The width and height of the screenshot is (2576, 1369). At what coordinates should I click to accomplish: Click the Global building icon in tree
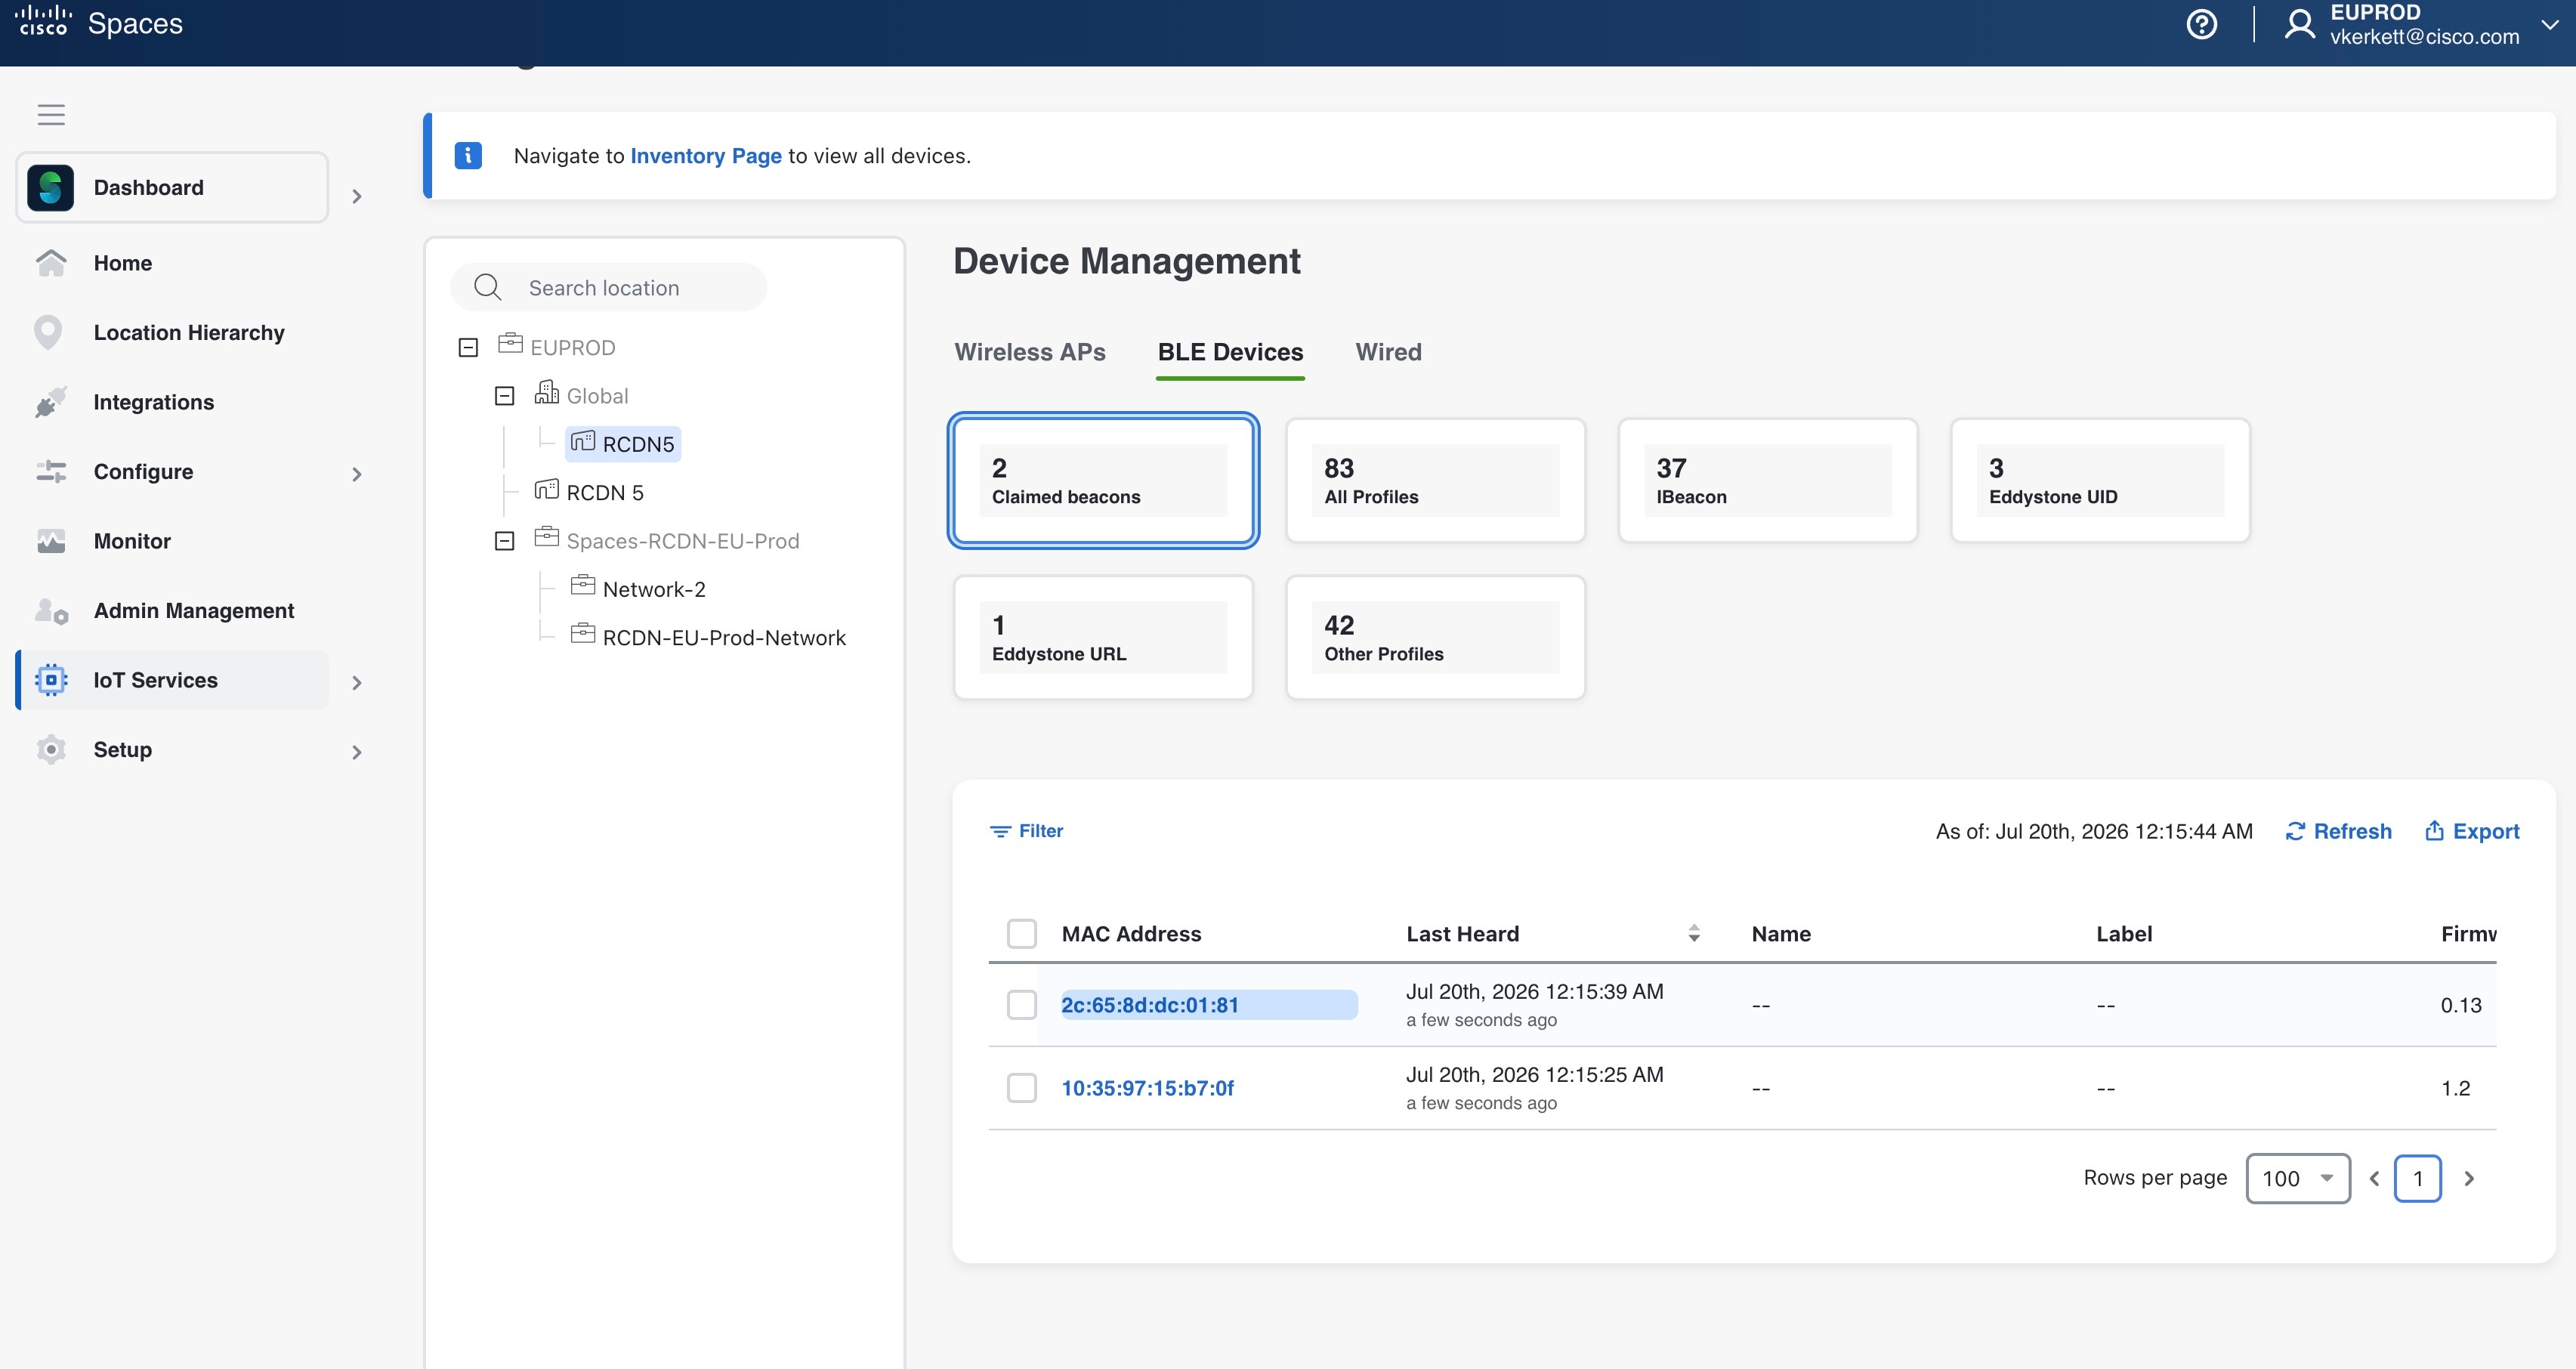[x=546, y=392]
